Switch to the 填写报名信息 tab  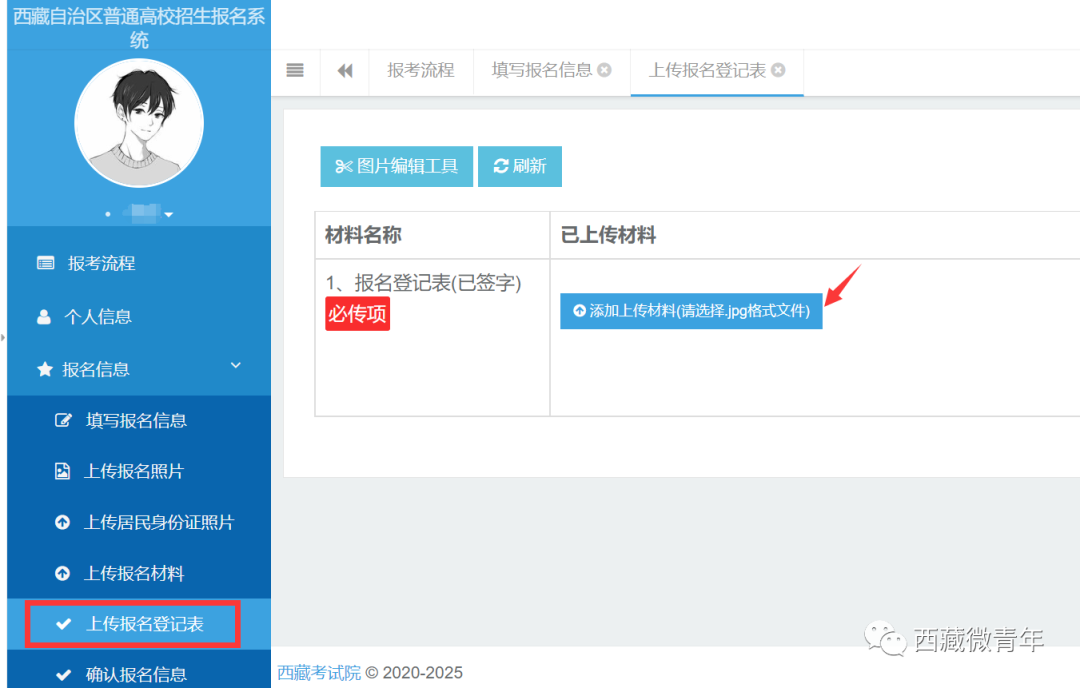click(541, 71)
